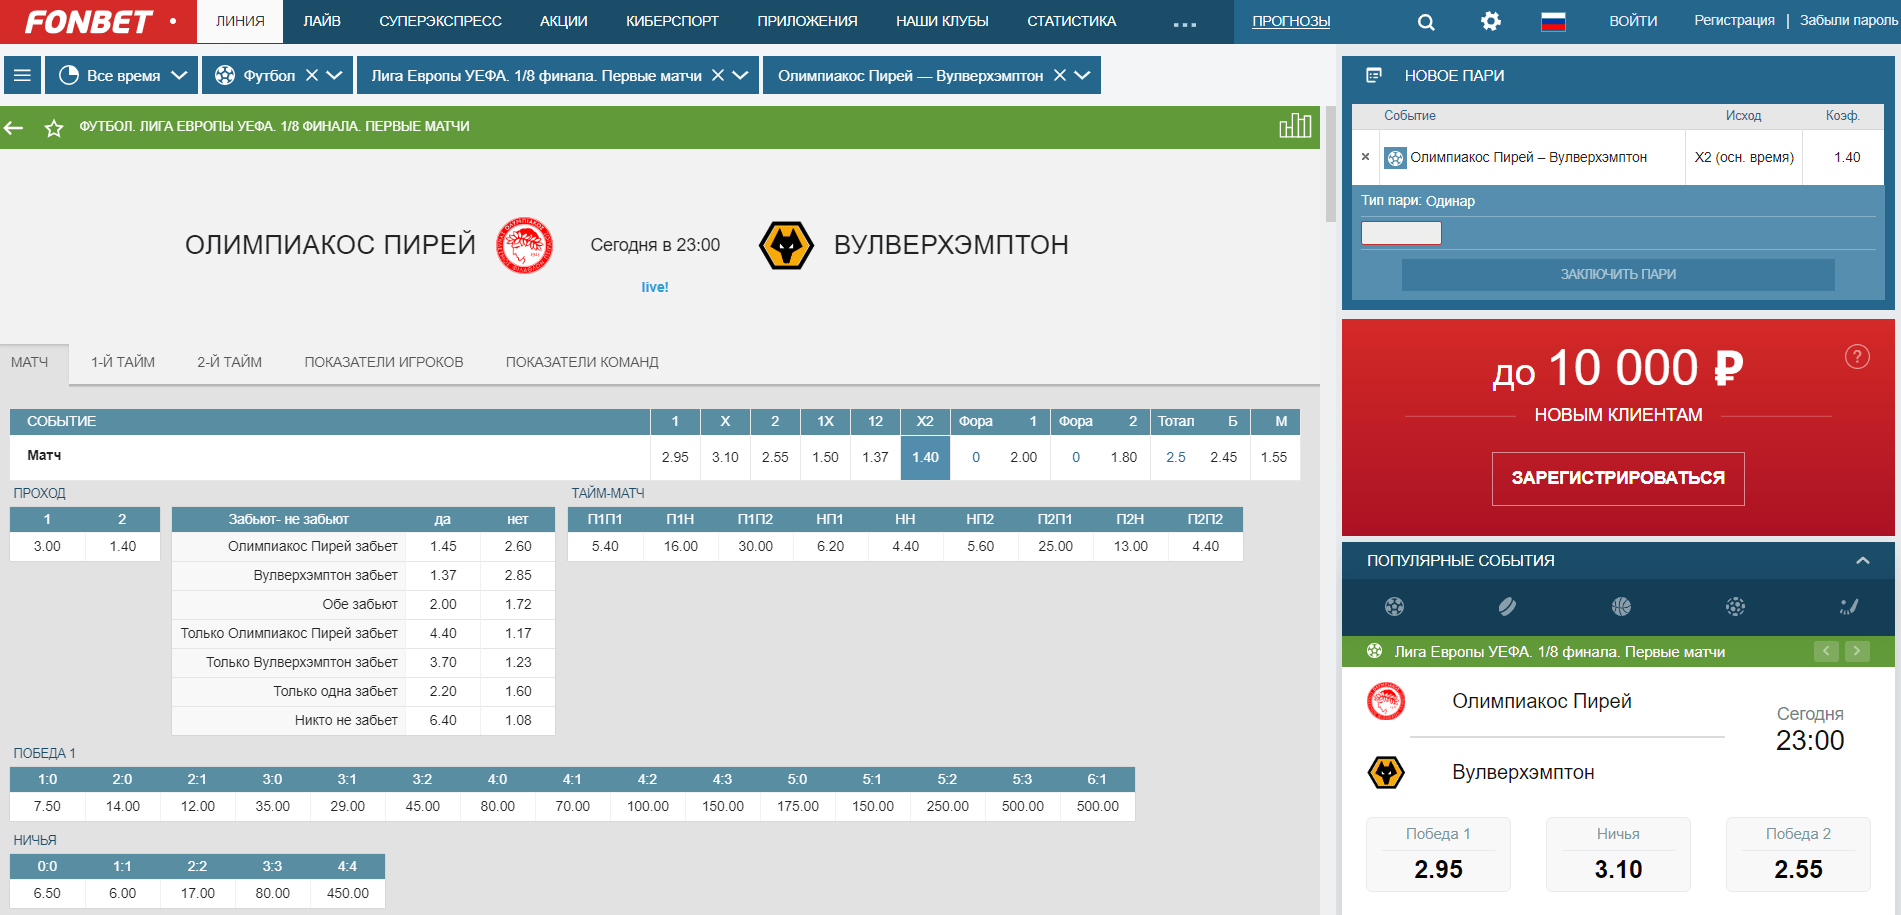Remove Футбол filter with its X
This screenshot has width=1901, height=915.
(x=312, y=75)
